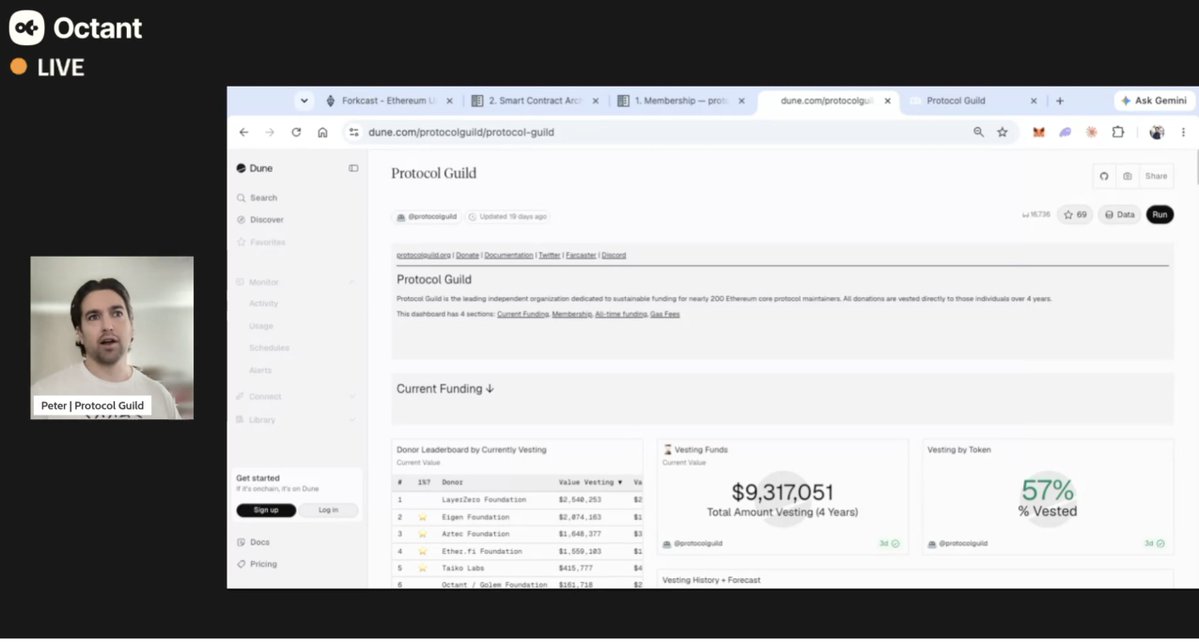Reload the Dune page
1199x642 pixels.
296,132
